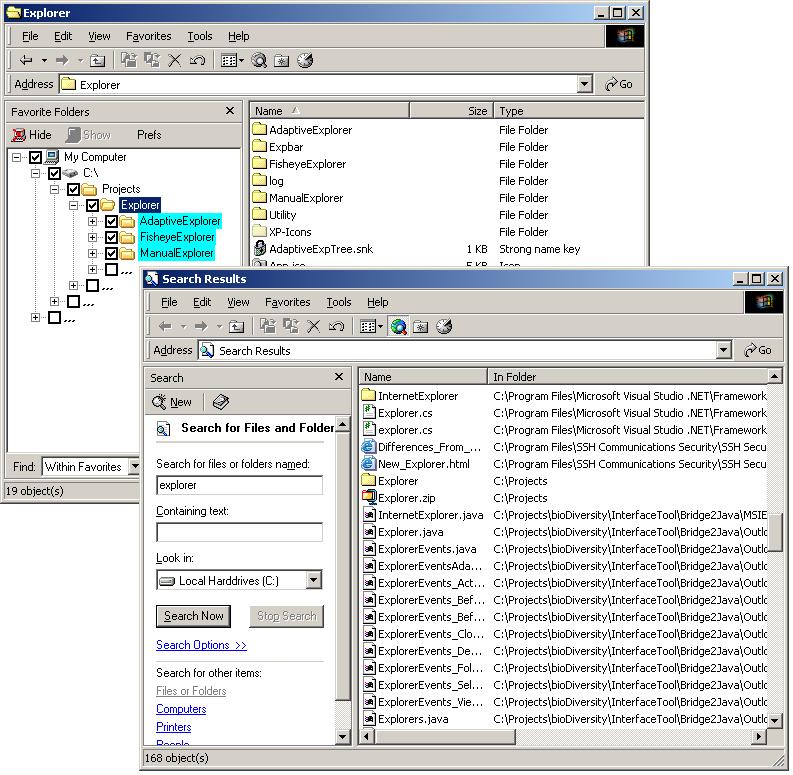Click Move To icon in Explorer window toolbar

pyautogui.click(x=128, y=60)
